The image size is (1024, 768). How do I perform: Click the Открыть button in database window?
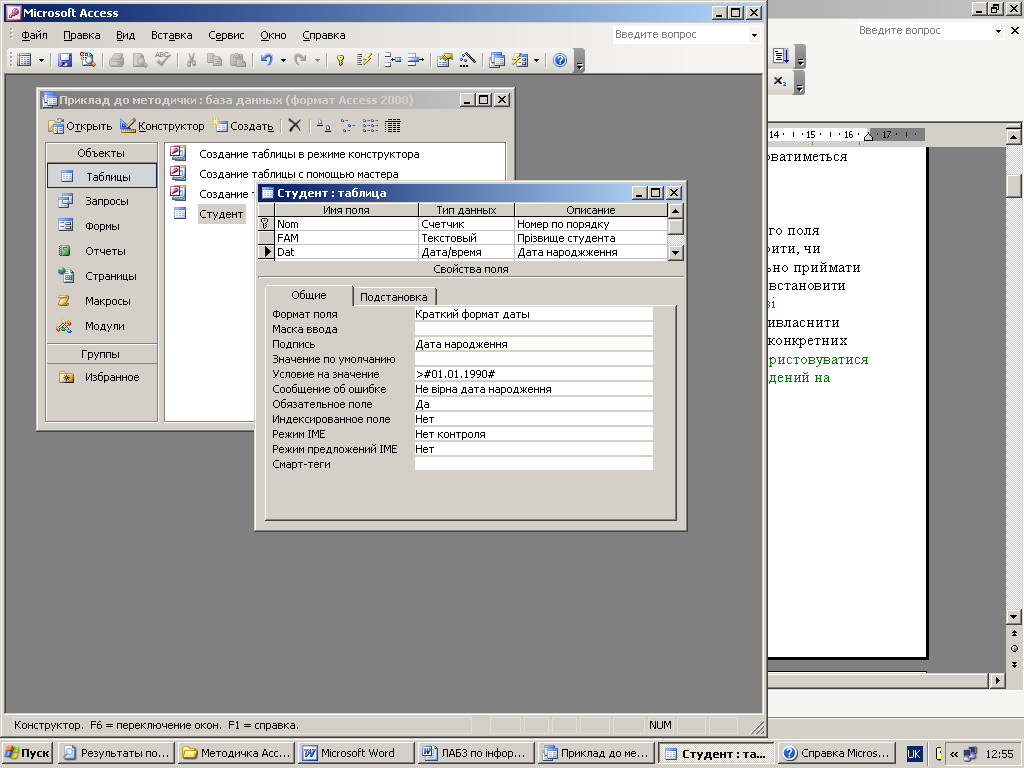(x=80, y=126)
